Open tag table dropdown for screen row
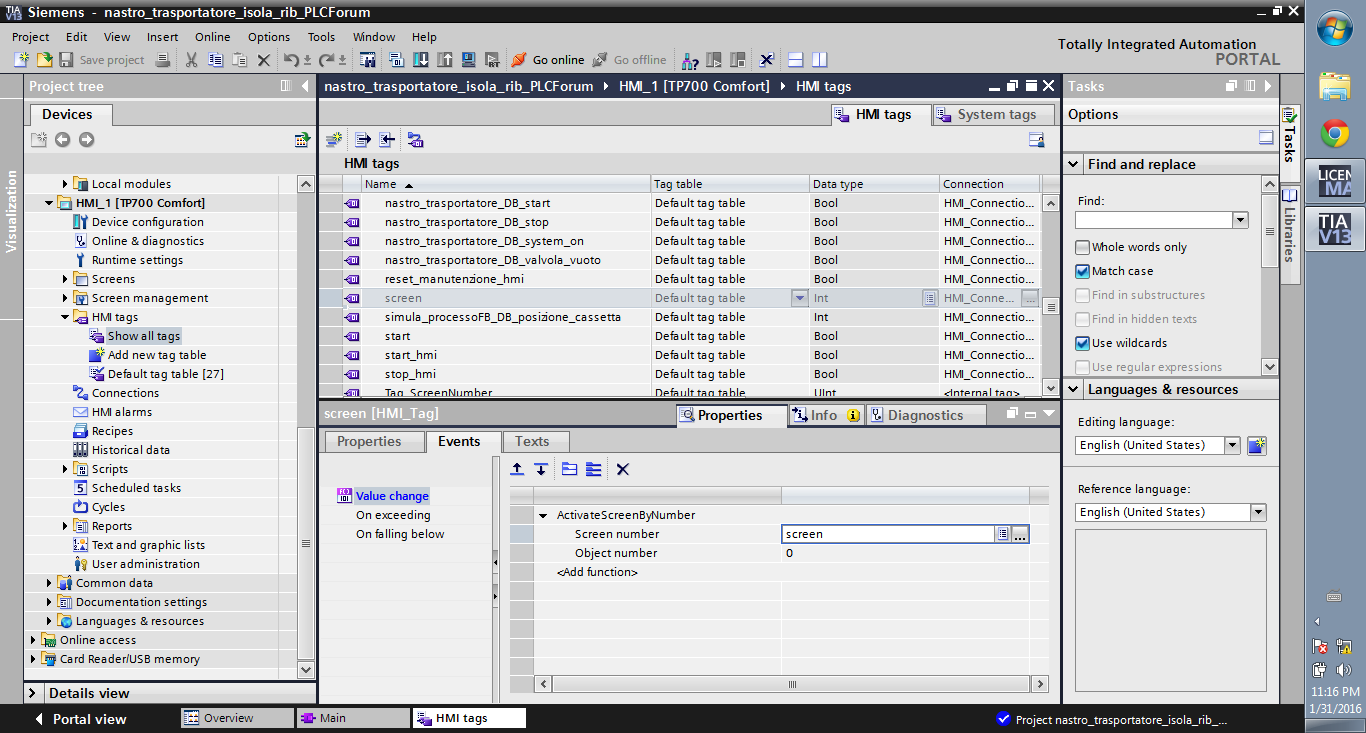Screen dimensions: 1366x733 coord(799,298)
